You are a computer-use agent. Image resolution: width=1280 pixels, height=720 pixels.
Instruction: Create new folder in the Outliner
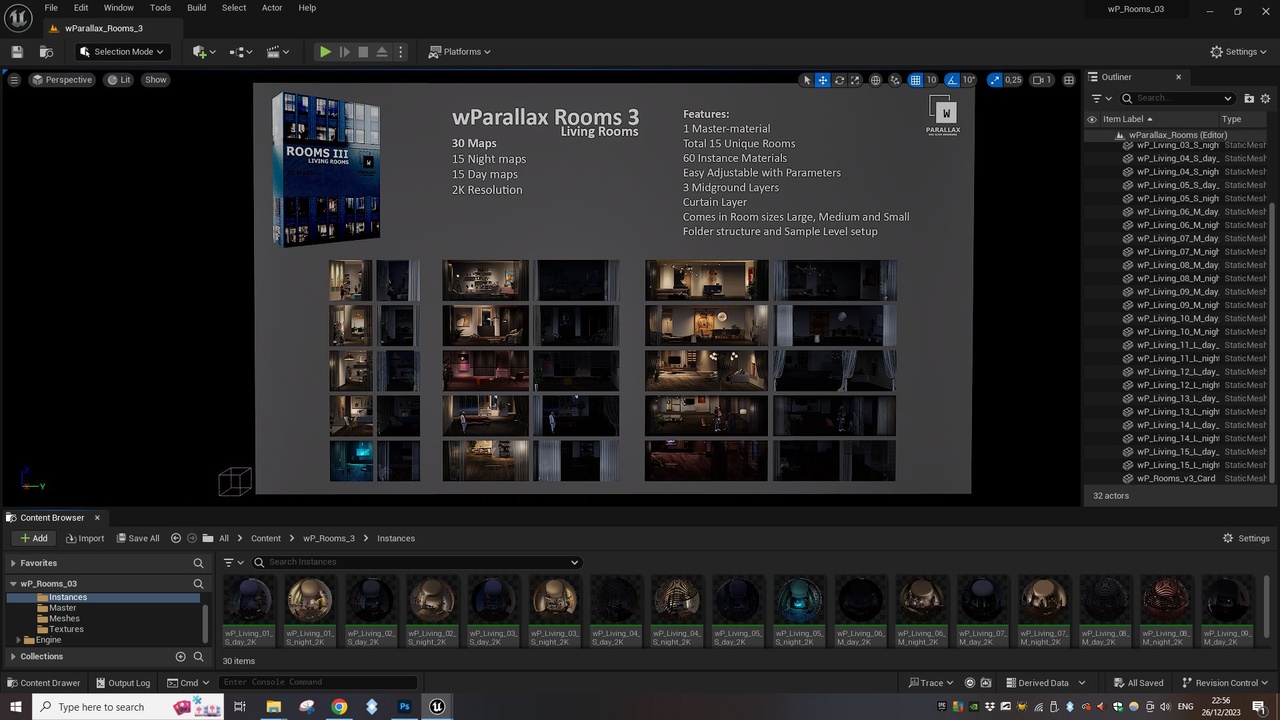1249,98
